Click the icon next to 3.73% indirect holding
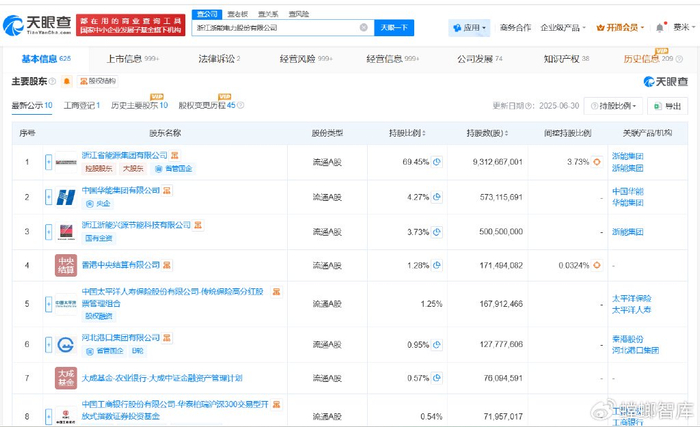The height and width of the screenshot is (427, 700). pyautogui.click(x=597, y=160)
